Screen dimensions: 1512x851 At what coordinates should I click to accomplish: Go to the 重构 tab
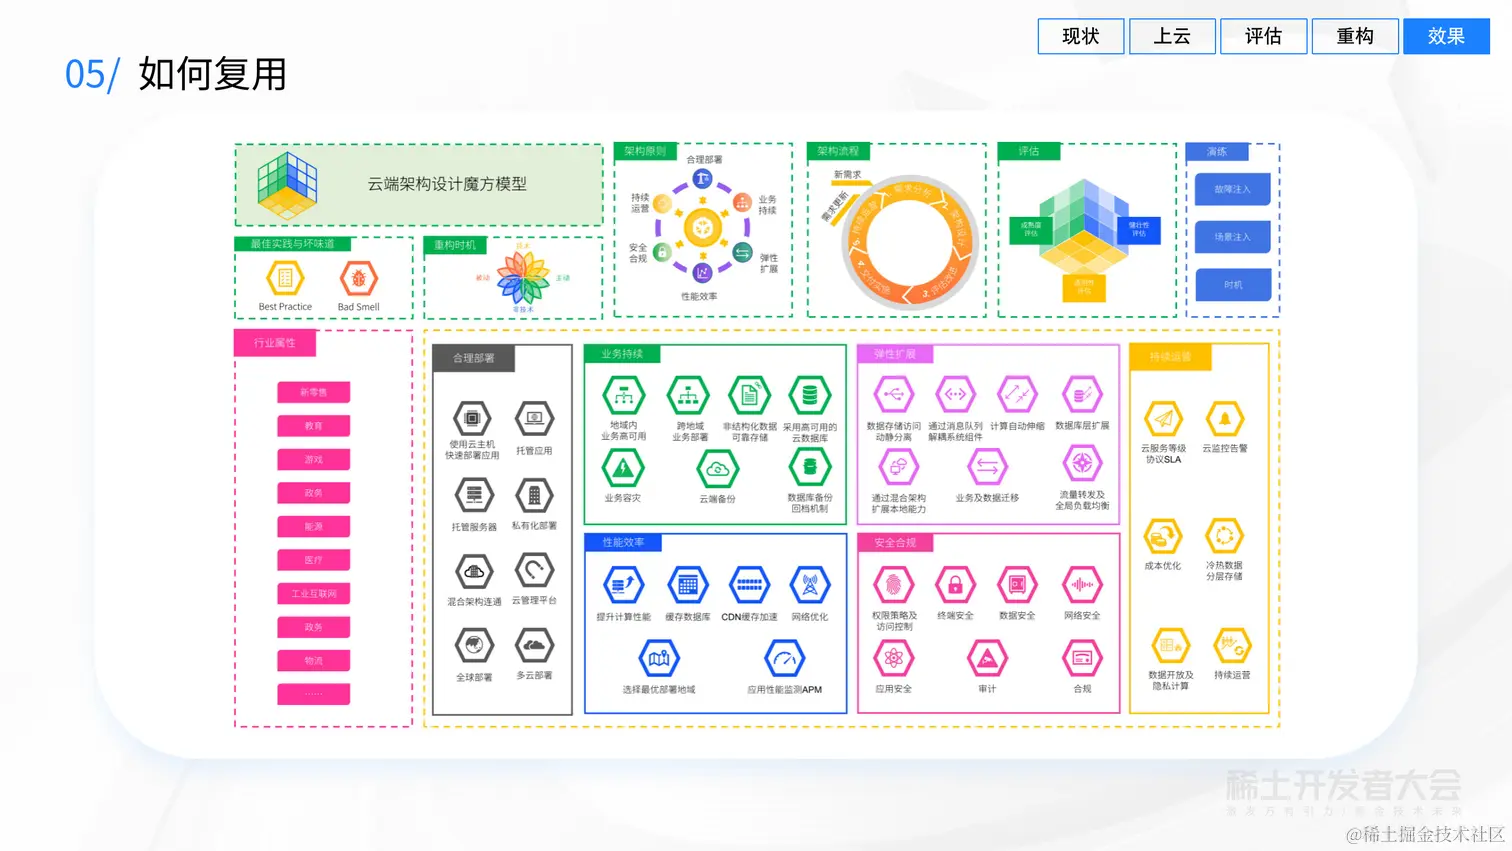(1355, 36)
